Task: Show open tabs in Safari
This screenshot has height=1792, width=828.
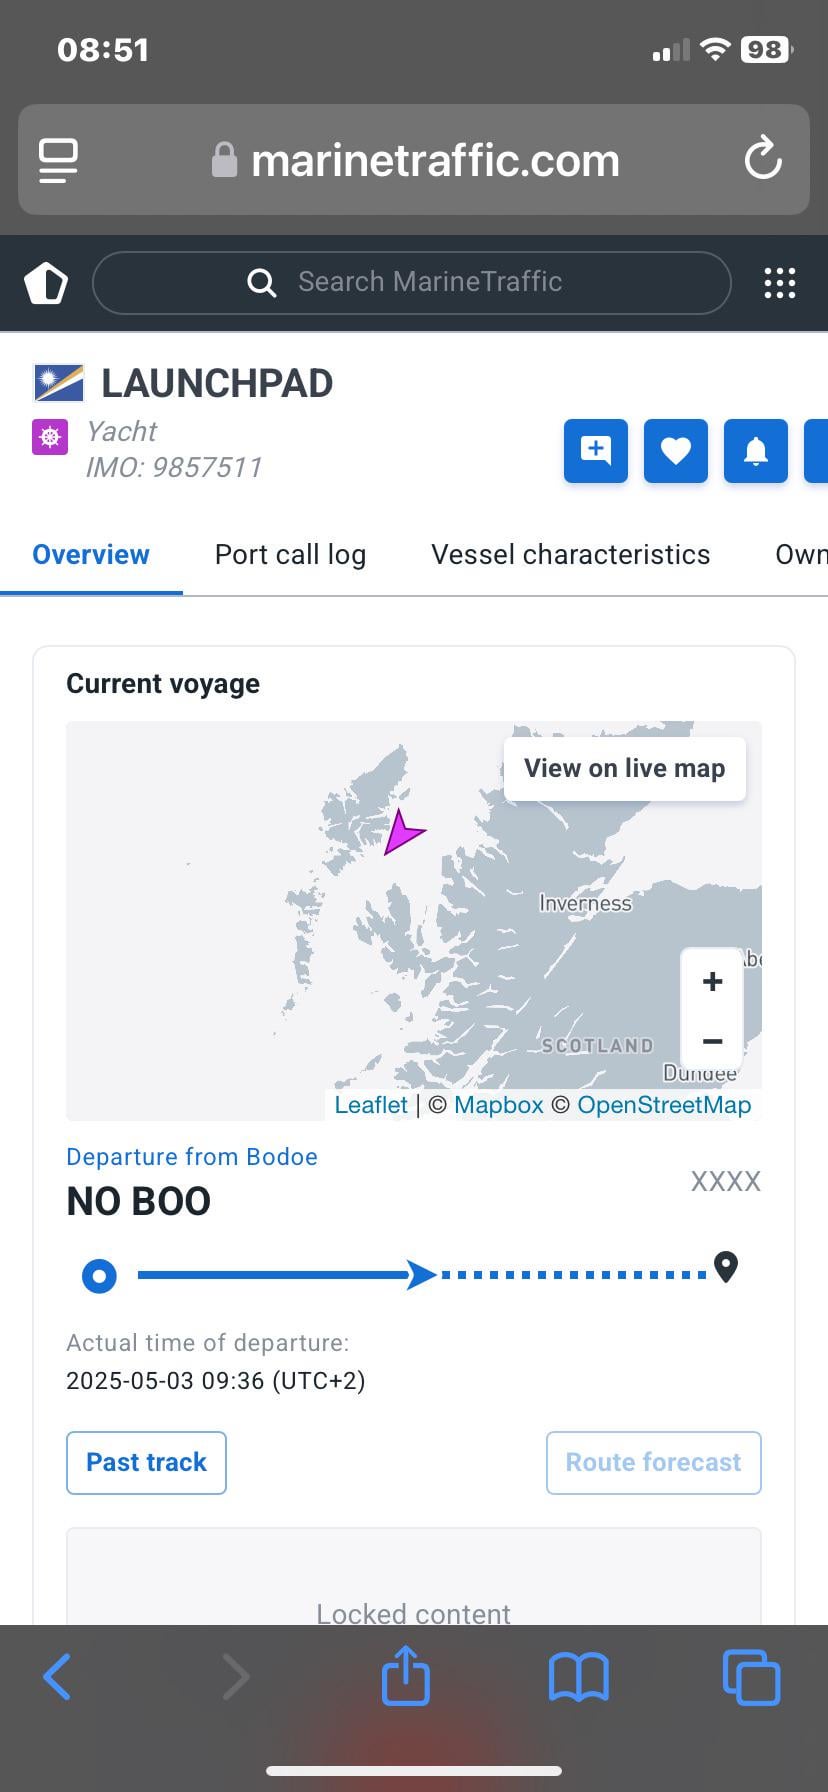Action: pos(751,1677)
